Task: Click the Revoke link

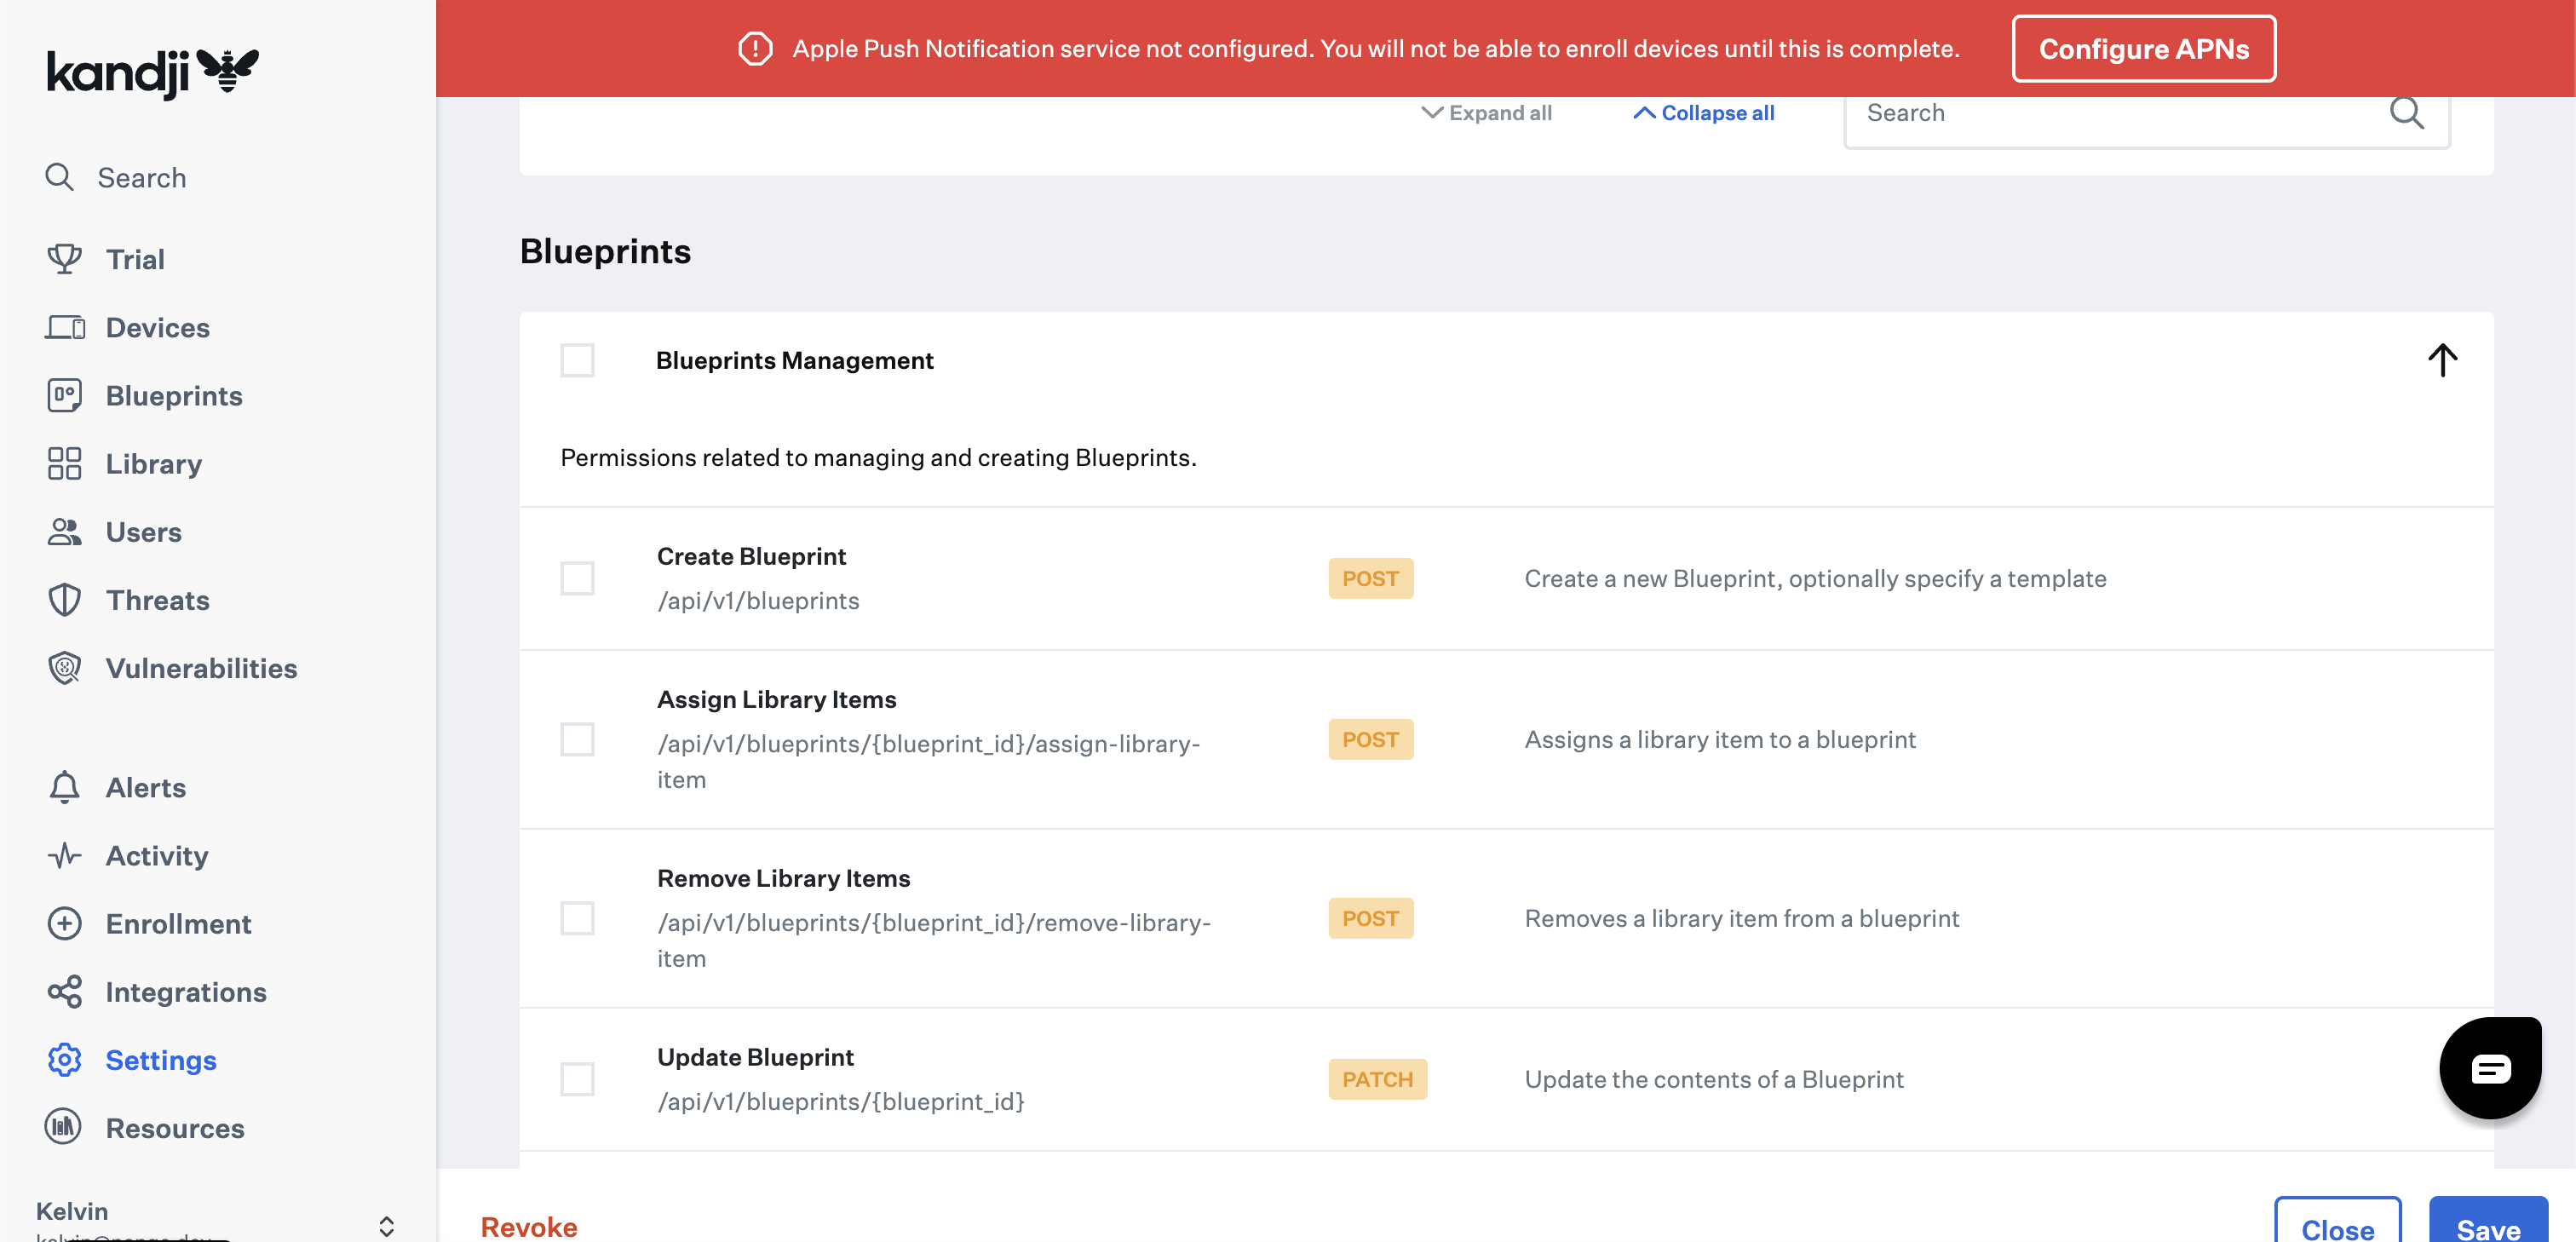Action: tap(529, 1226)
